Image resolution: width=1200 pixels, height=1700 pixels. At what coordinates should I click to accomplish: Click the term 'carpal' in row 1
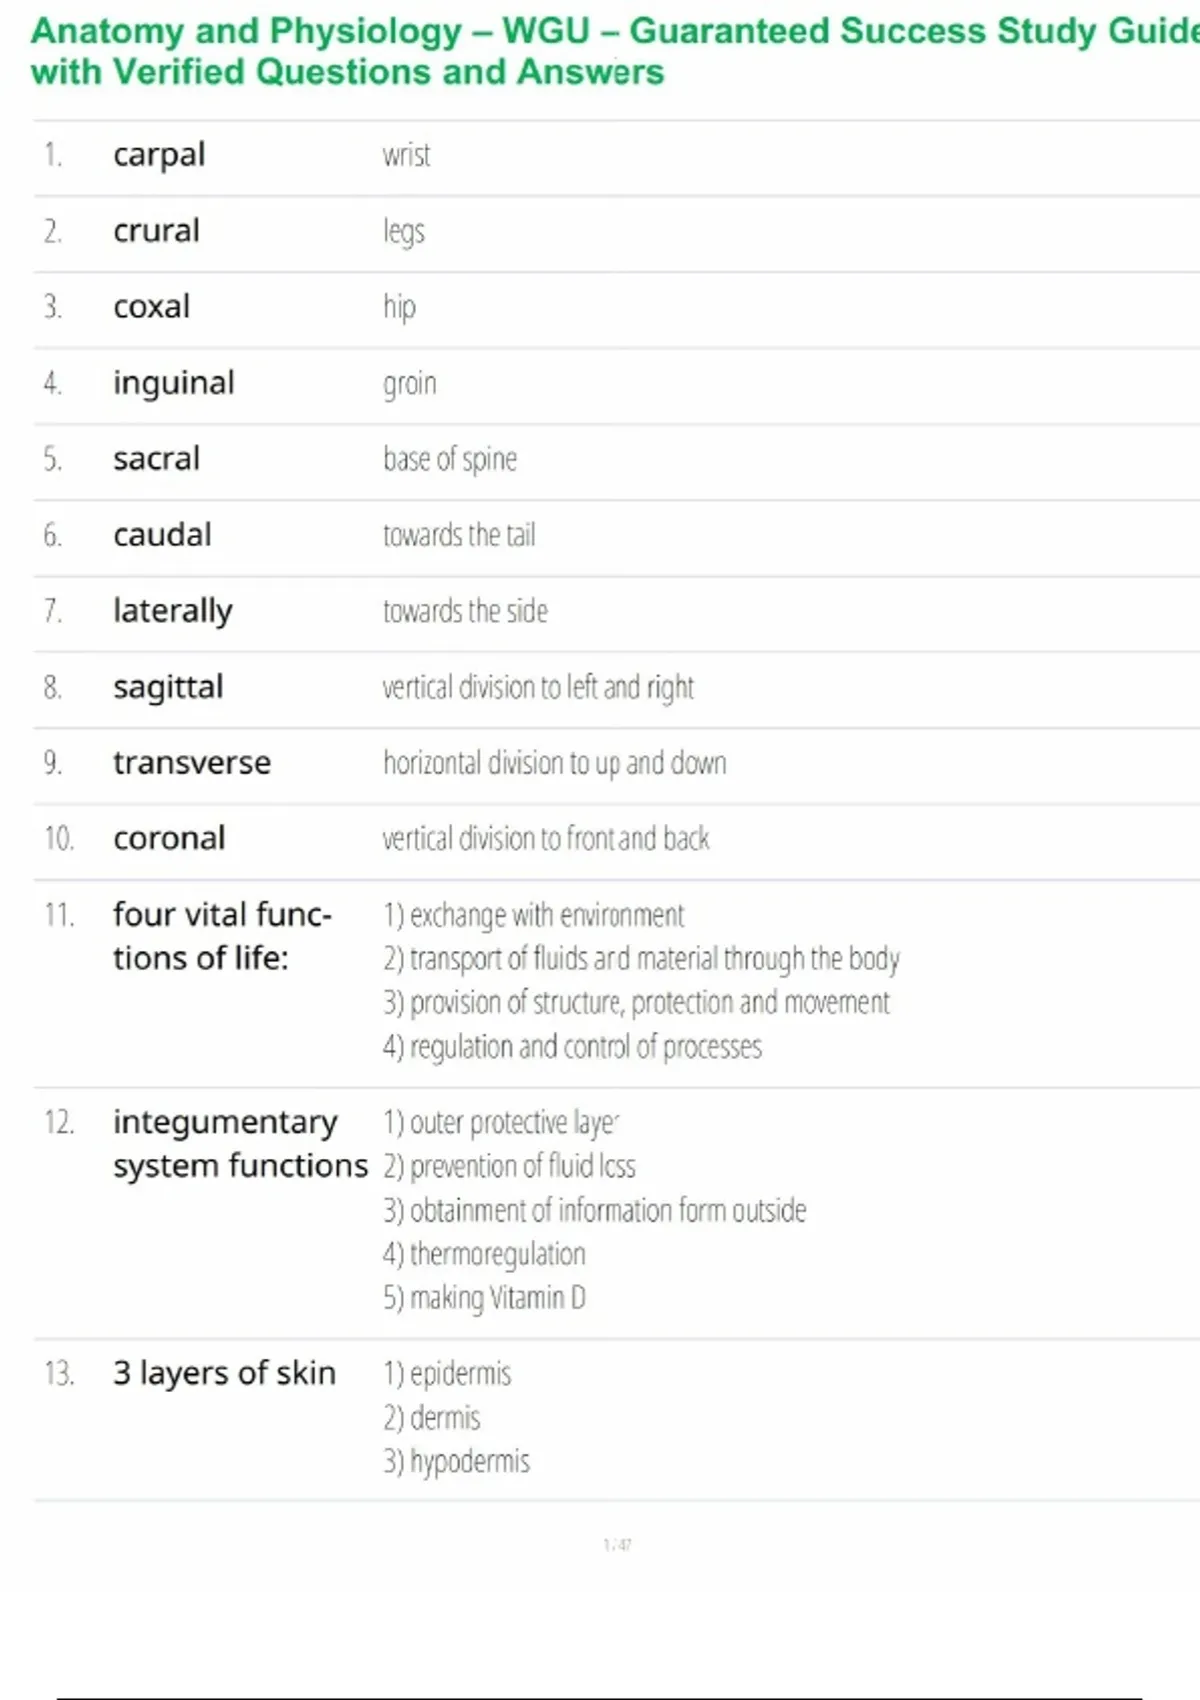[159, 155]
